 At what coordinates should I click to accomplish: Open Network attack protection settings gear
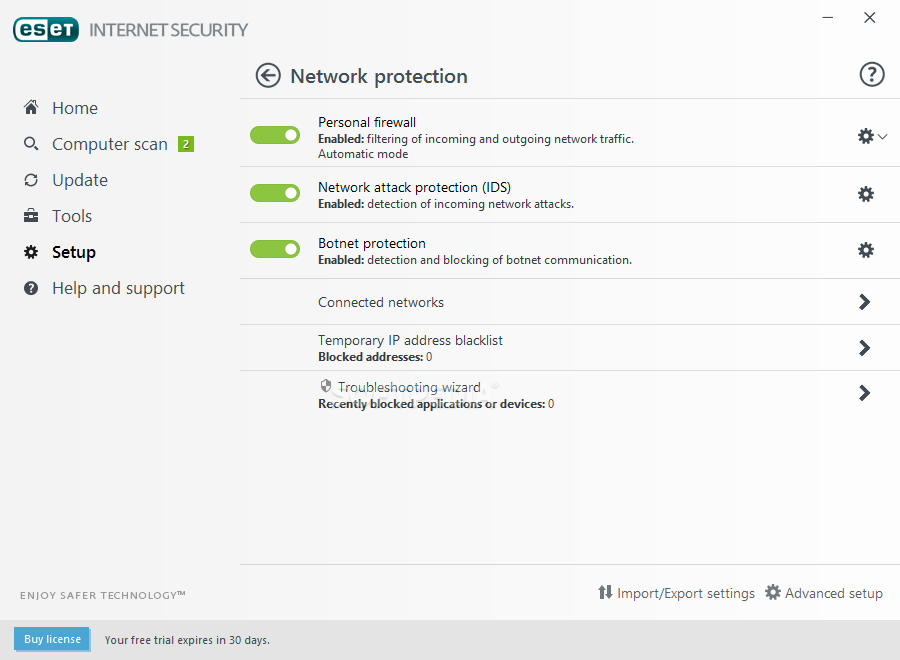point(866,194)
